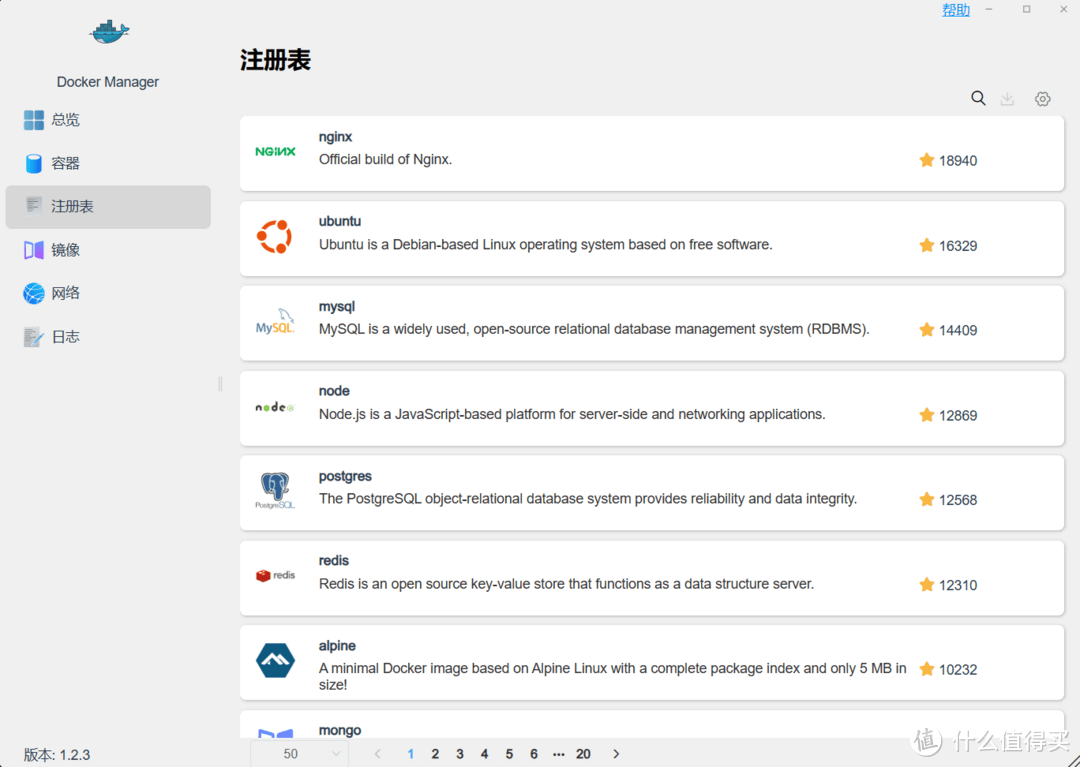Select the 注册表 registry menu item

click(108, 207)
